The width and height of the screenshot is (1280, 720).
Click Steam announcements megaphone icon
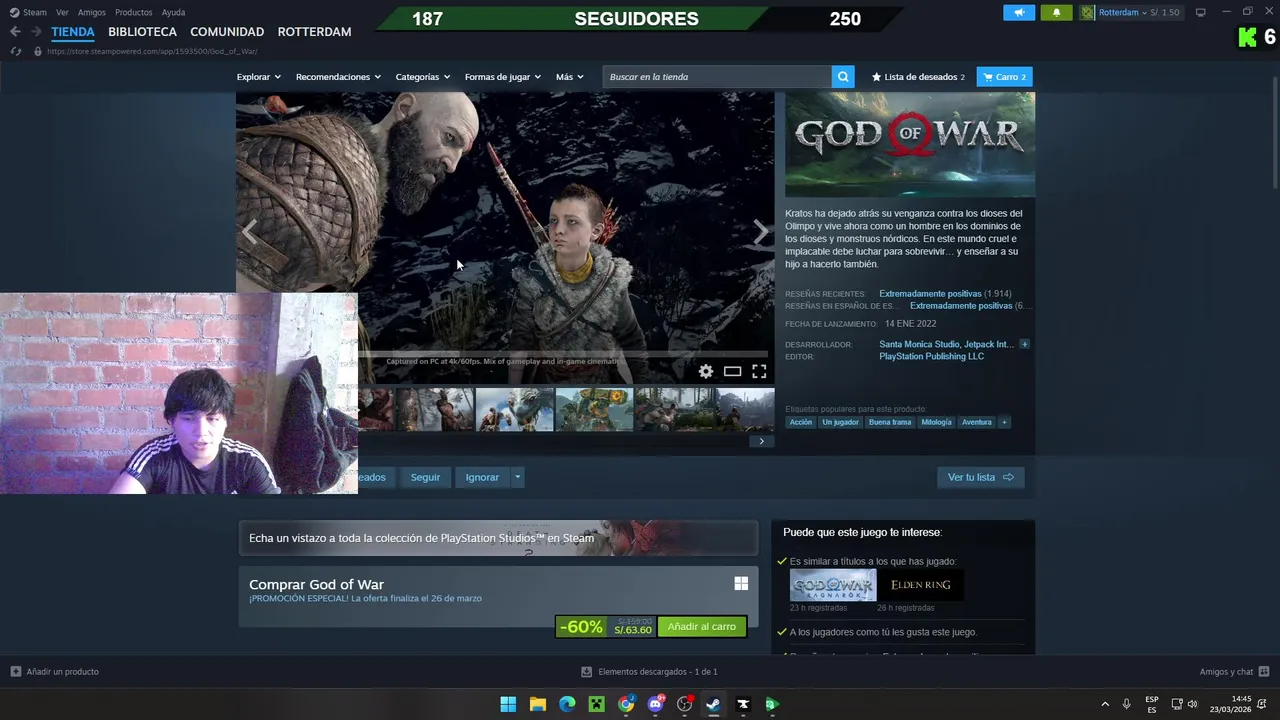click(x=1019, y=12)
